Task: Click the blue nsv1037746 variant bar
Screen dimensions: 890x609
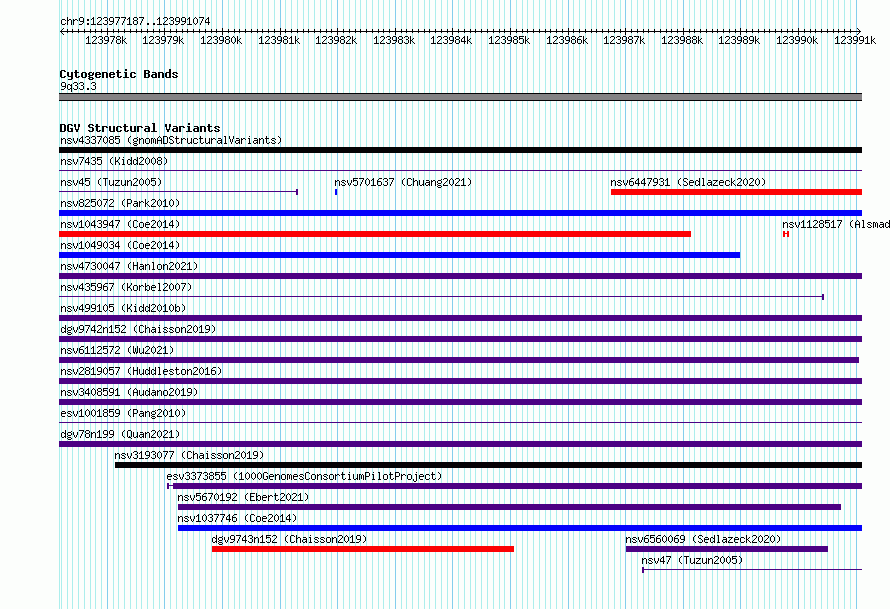Action: point(520,528)
